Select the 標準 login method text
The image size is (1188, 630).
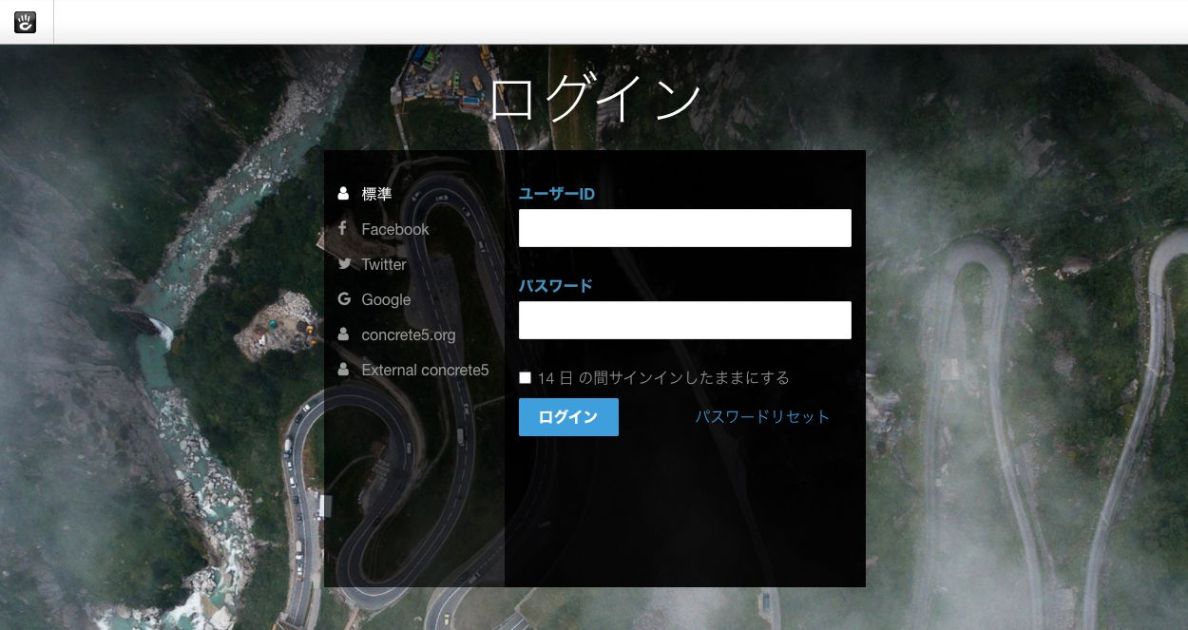tap(377, 194)
